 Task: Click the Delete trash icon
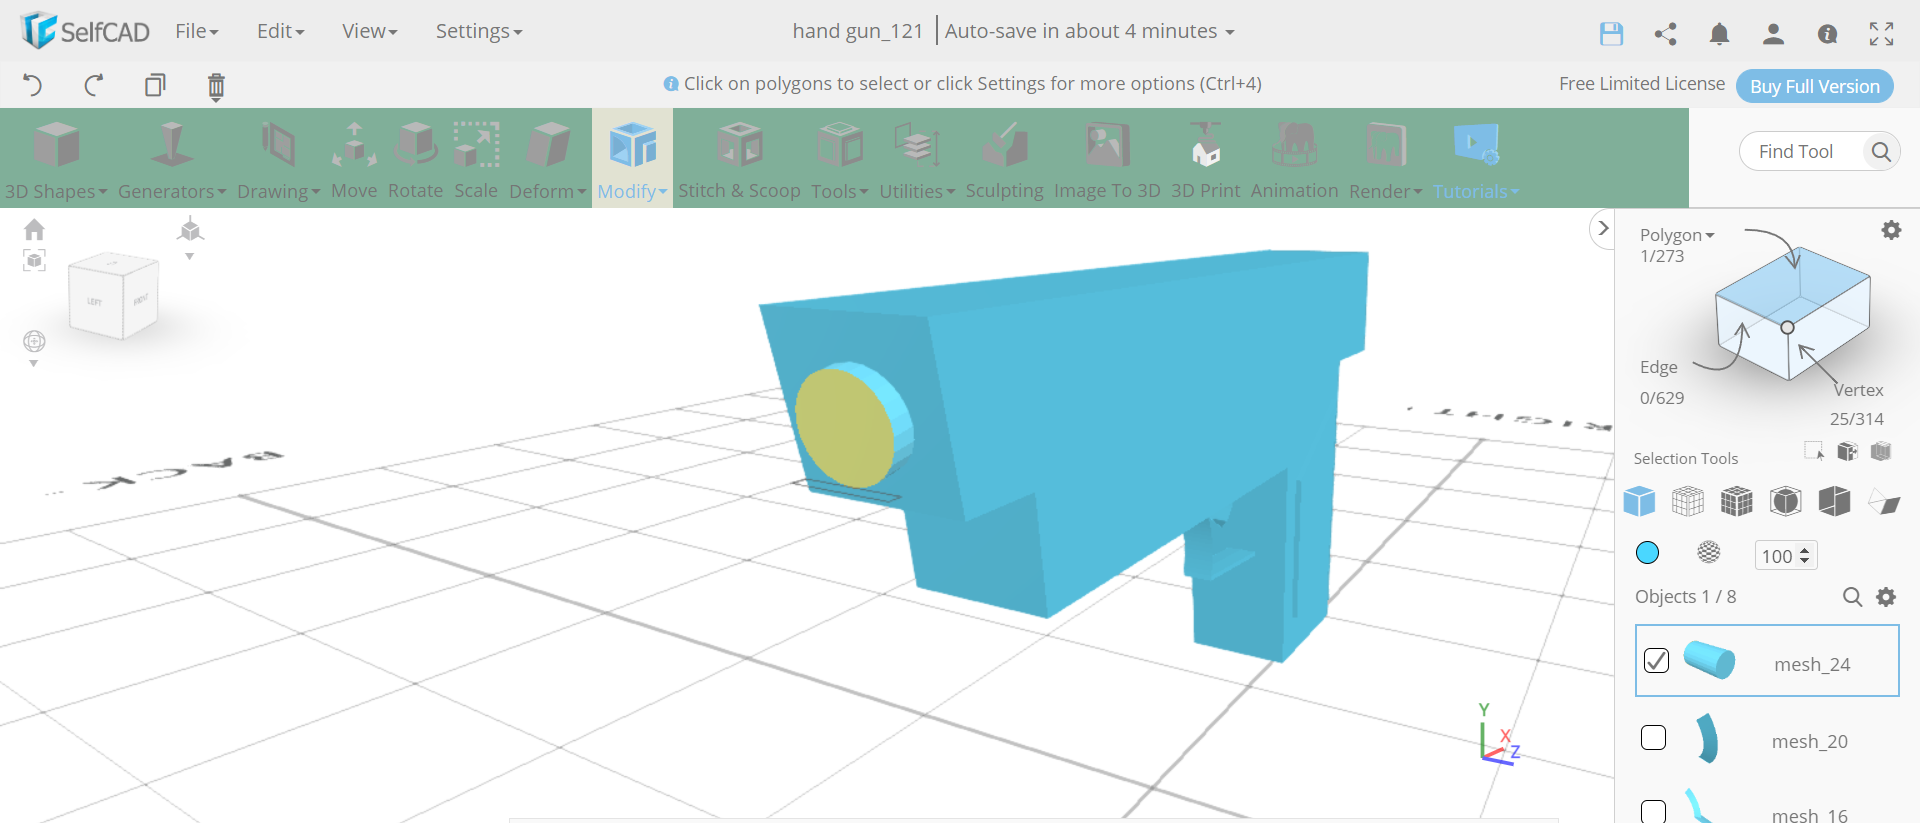pos(216,86)
